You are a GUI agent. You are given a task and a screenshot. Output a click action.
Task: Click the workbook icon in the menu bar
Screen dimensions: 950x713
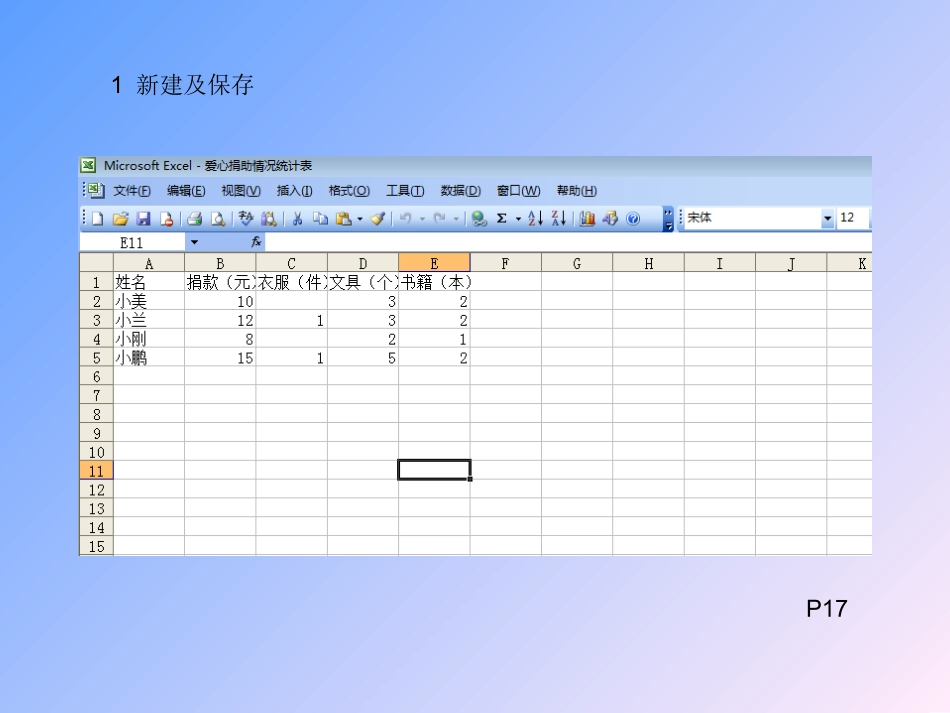[x=96, y=191]
